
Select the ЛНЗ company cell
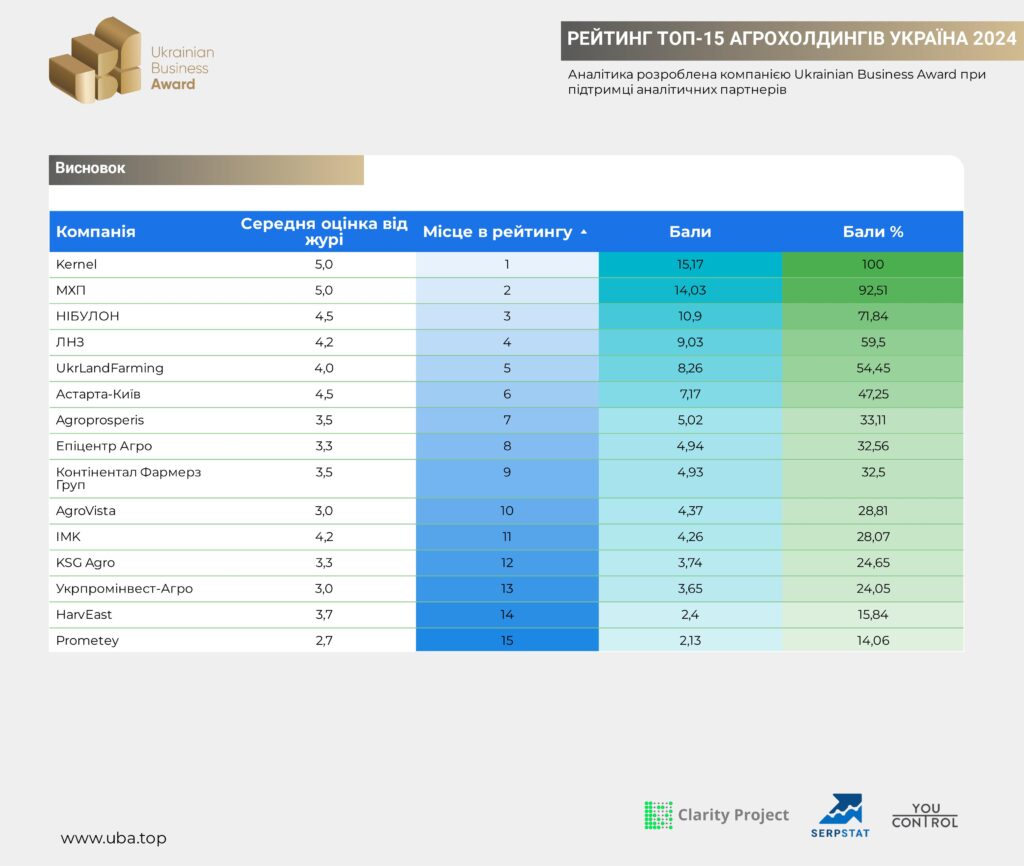141,342
